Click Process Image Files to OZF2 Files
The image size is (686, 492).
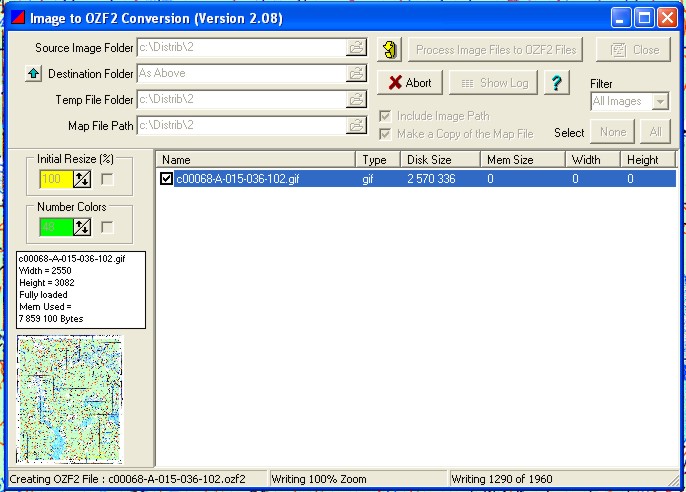[x=495, y=49]
